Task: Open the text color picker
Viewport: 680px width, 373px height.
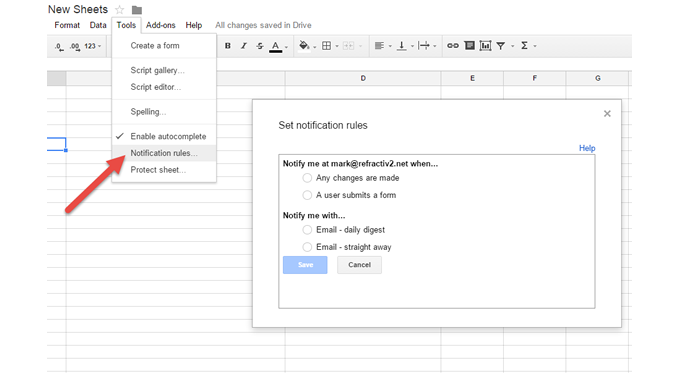Action: tap(275, 46)
